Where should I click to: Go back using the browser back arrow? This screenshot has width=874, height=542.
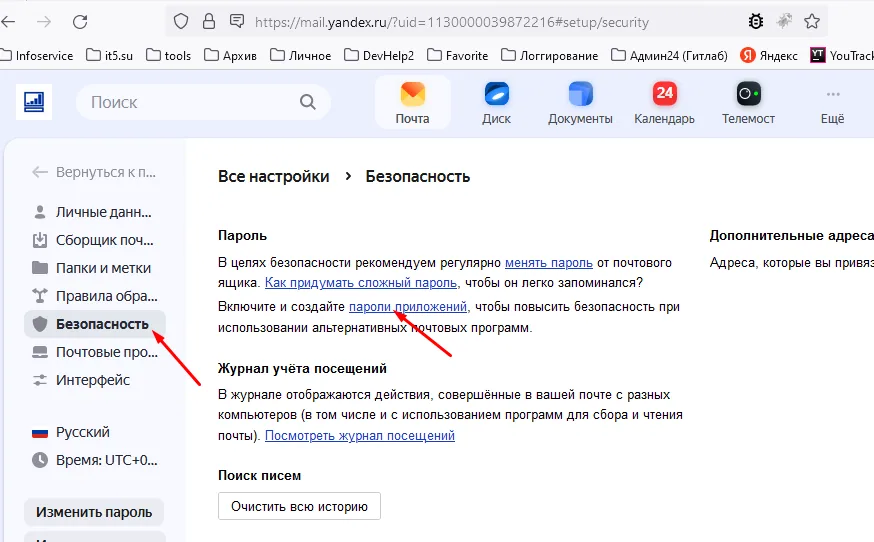(8, 22)
